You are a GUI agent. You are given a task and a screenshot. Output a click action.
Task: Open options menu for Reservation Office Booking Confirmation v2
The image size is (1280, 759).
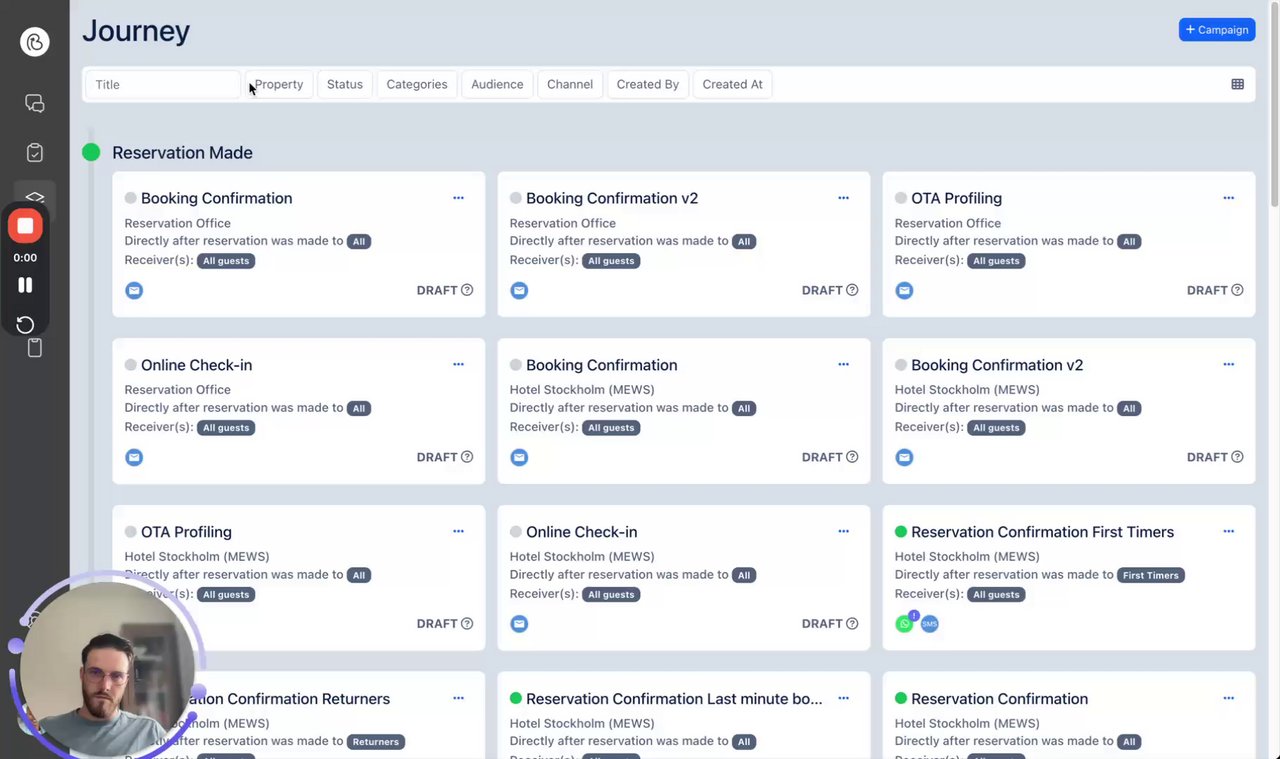tap(843, 198)
